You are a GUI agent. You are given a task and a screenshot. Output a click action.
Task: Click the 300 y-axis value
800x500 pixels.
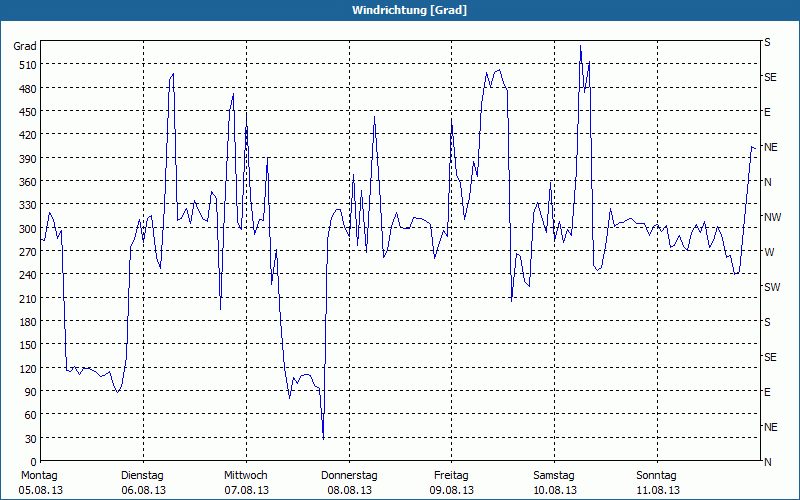click(x=28, y=229)
